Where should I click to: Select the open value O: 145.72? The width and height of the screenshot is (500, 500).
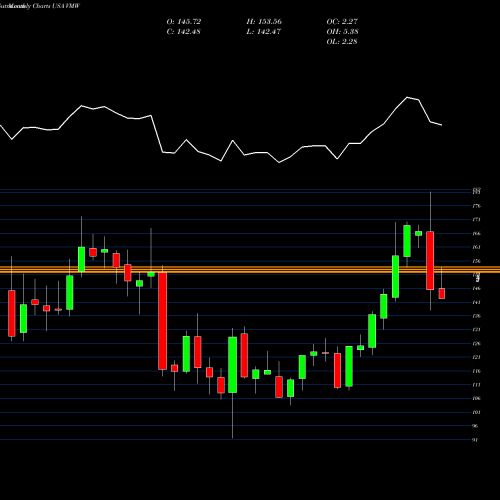(184, 22)
